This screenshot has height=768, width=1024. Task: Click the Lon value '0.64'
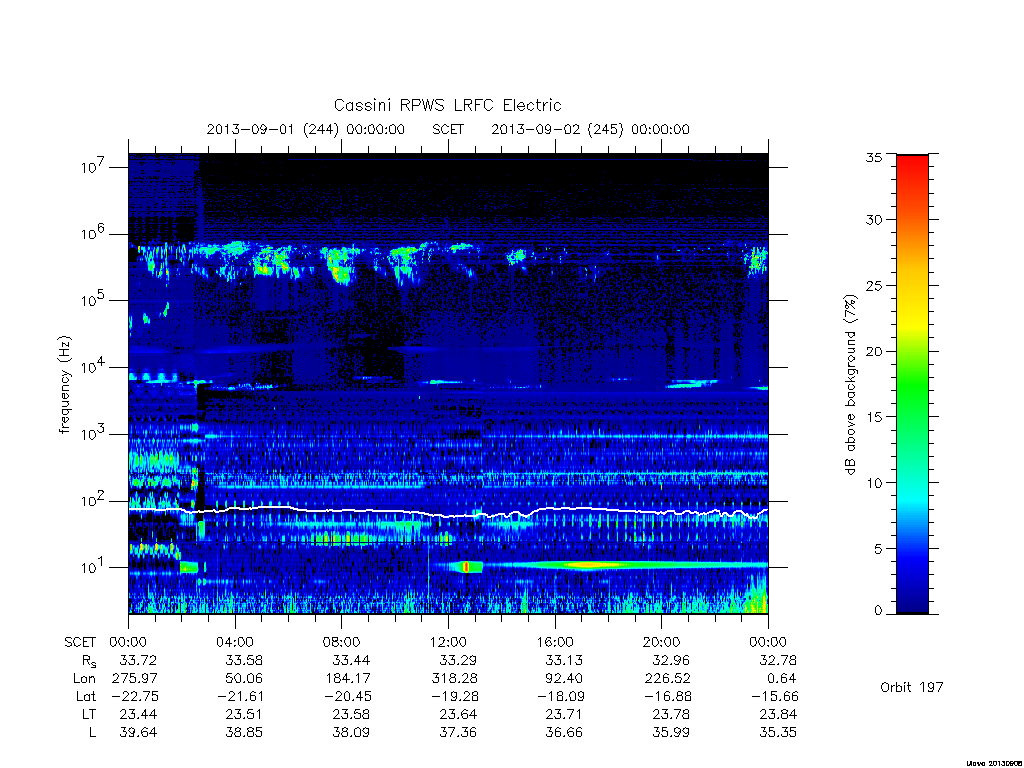coord(782,679)
